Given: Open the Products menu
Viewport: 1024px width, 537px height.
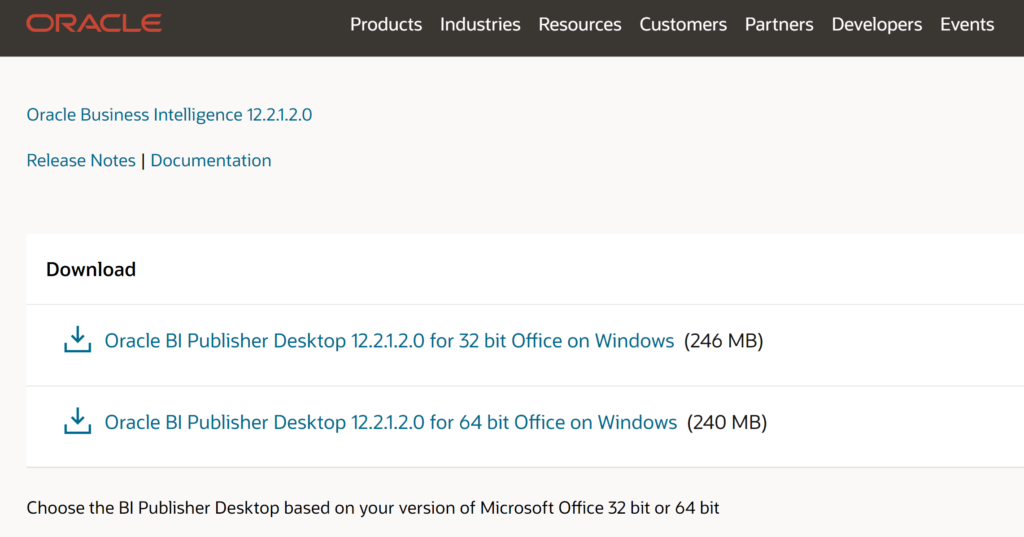Looking at the screenshot, I should pos(386,25).
